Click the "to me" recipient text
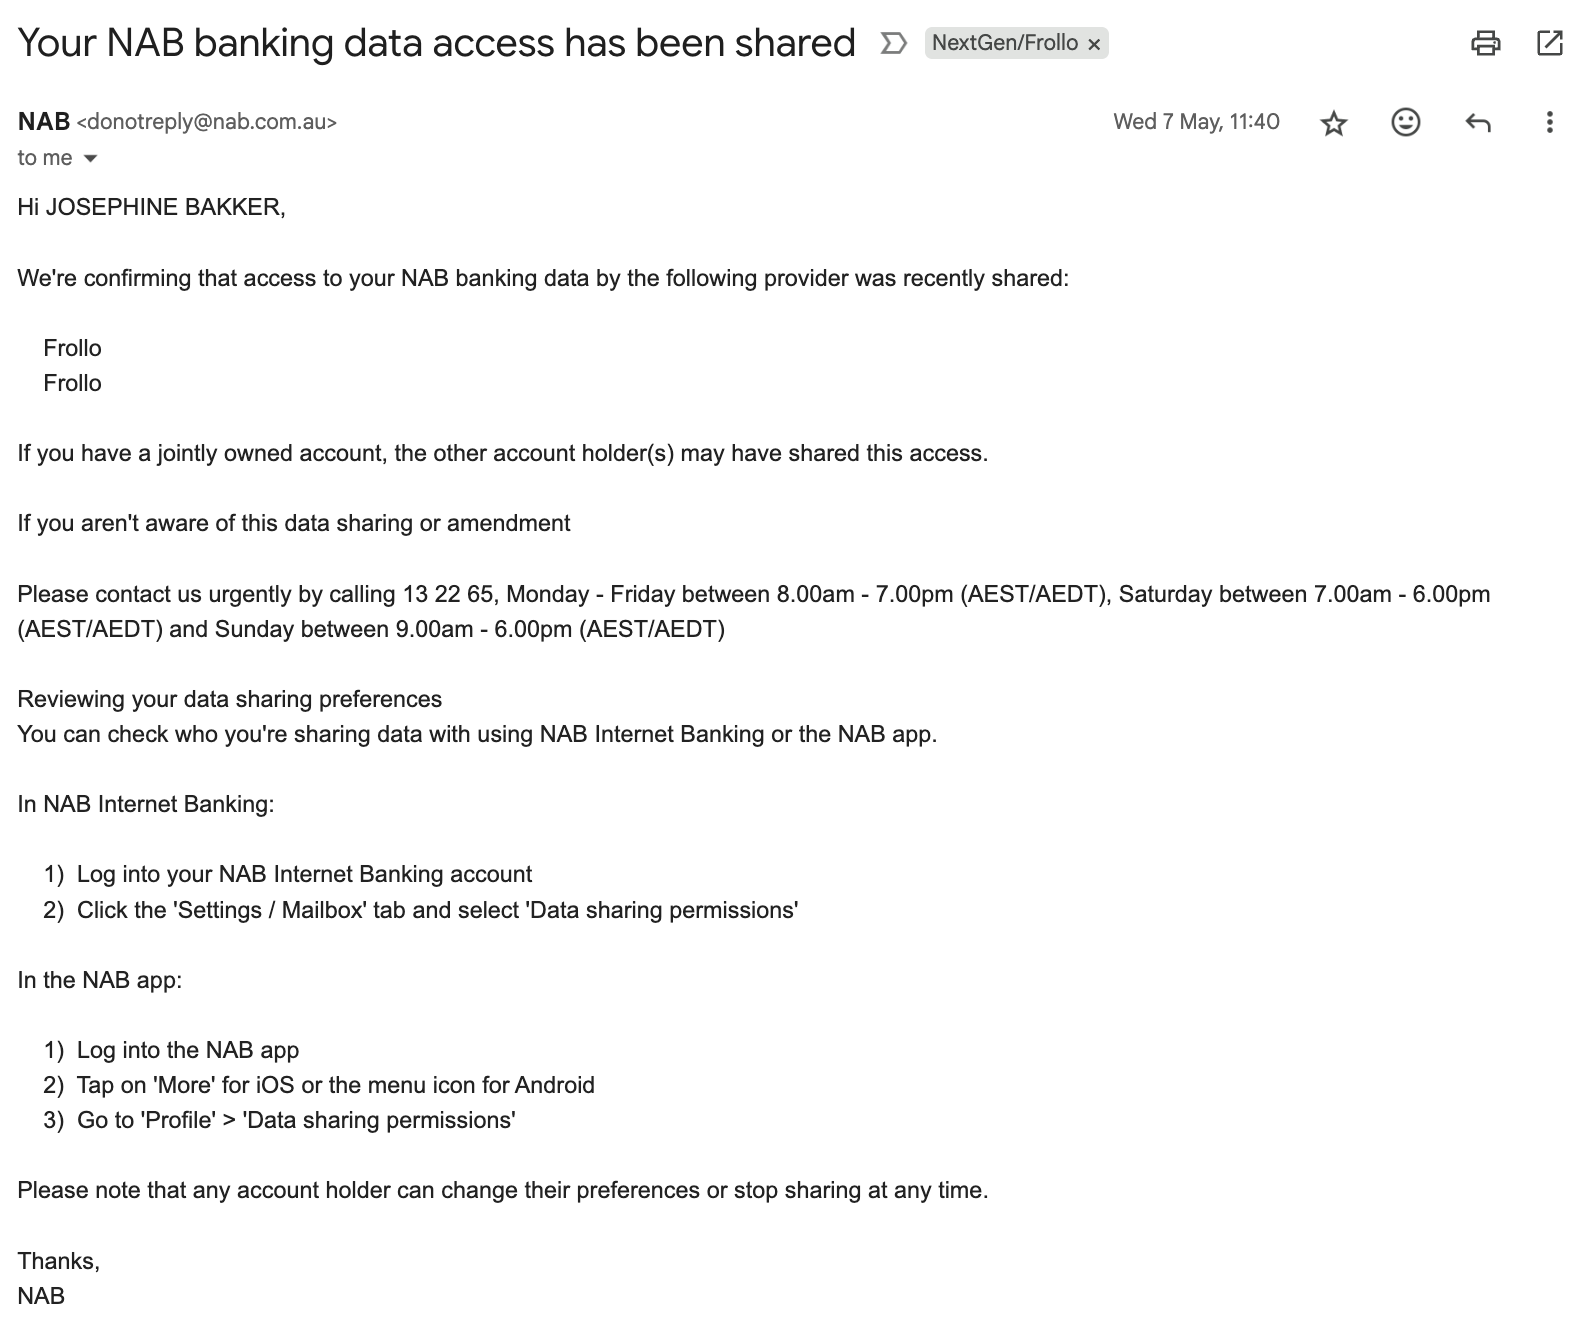This screenshot has width=1588, height=1326. point(45,158)
